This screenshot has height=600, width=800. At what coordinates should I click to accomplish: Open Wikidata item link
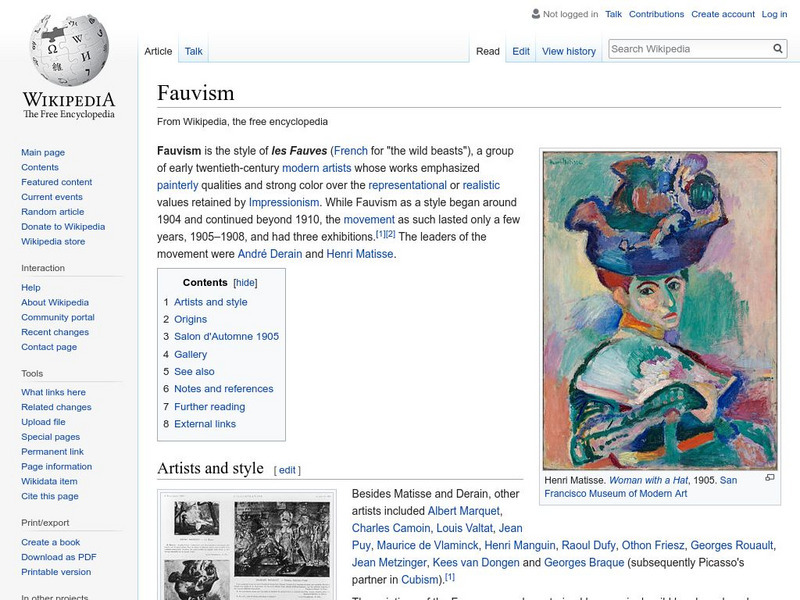point(49,481)
